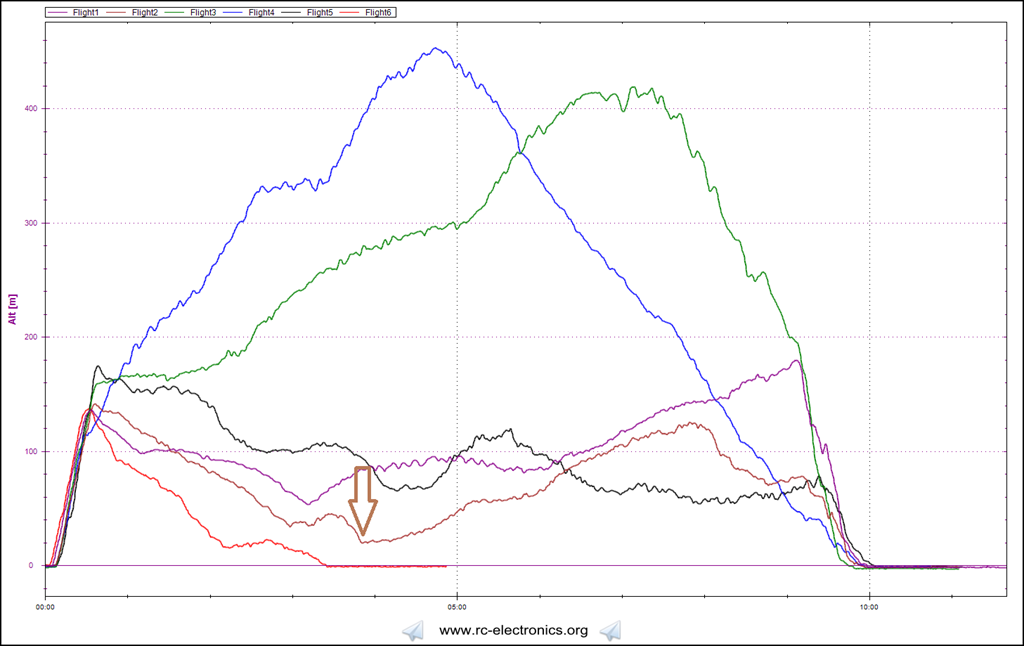Click the 00:00 time axis label
This screenshot has height=646, width=1024.
pos(45,606)
